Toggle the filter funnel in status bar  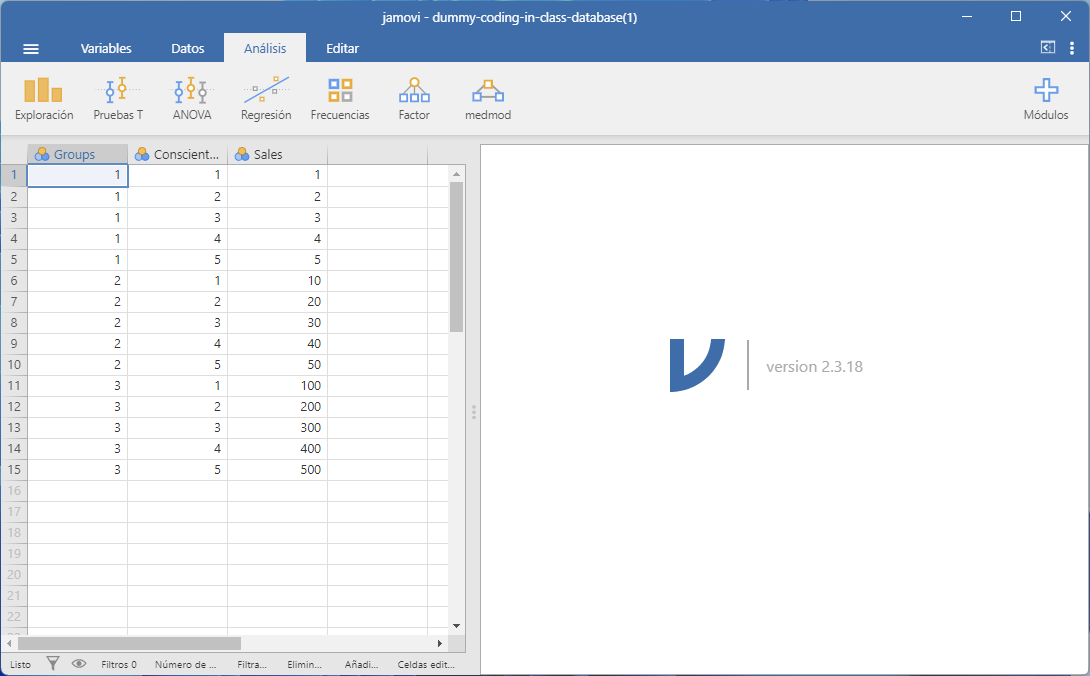[53, 663]
